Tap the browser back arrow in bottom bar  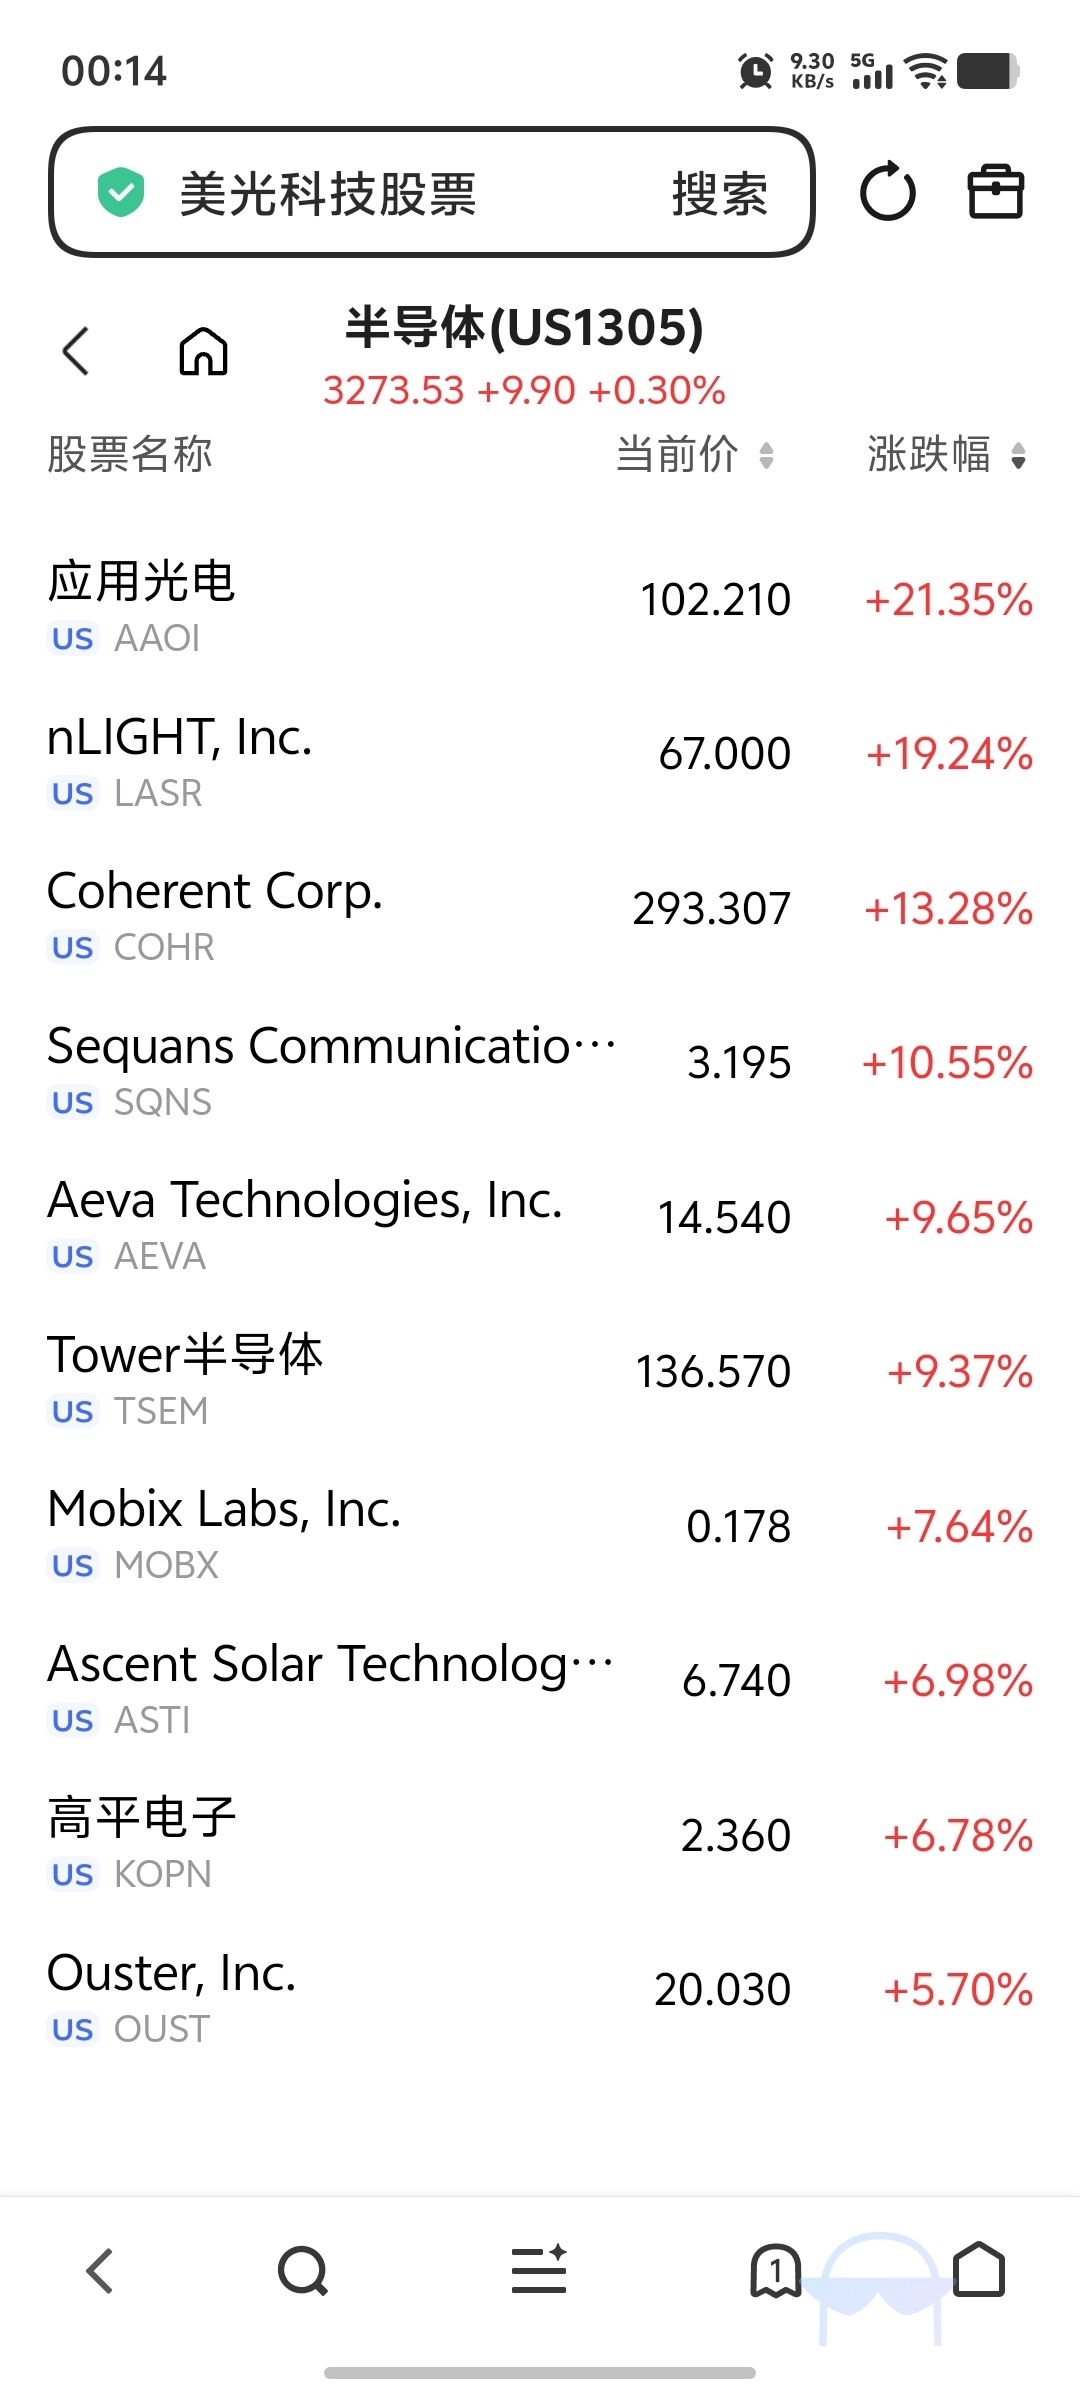(x=100, y=2271)
